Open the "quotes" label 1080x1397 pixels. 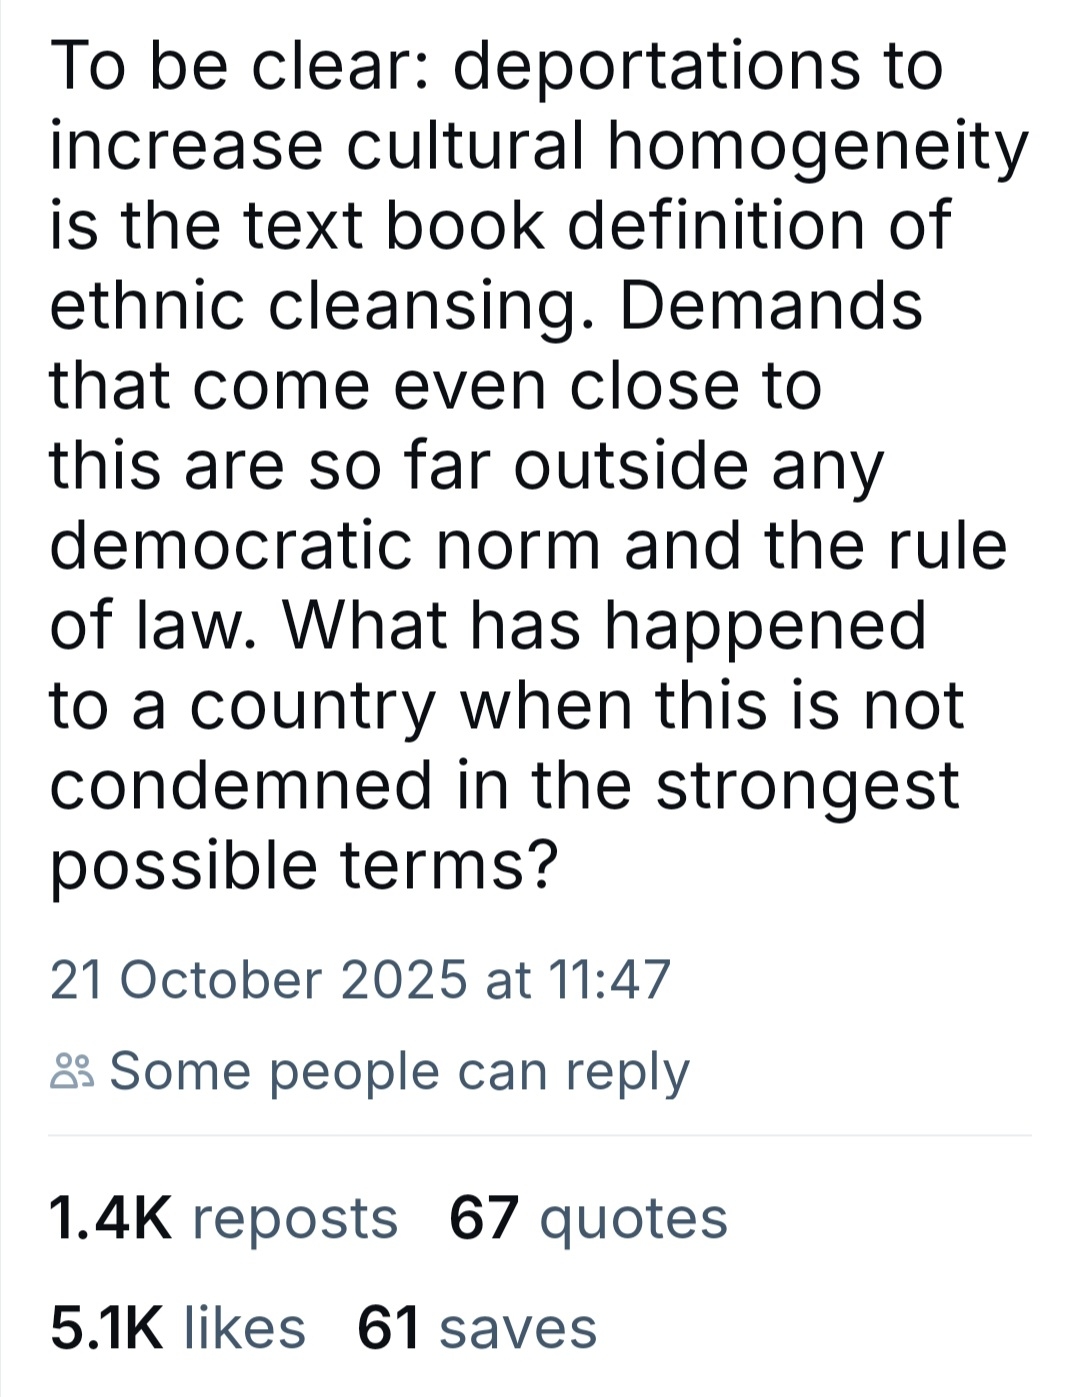633,1218
